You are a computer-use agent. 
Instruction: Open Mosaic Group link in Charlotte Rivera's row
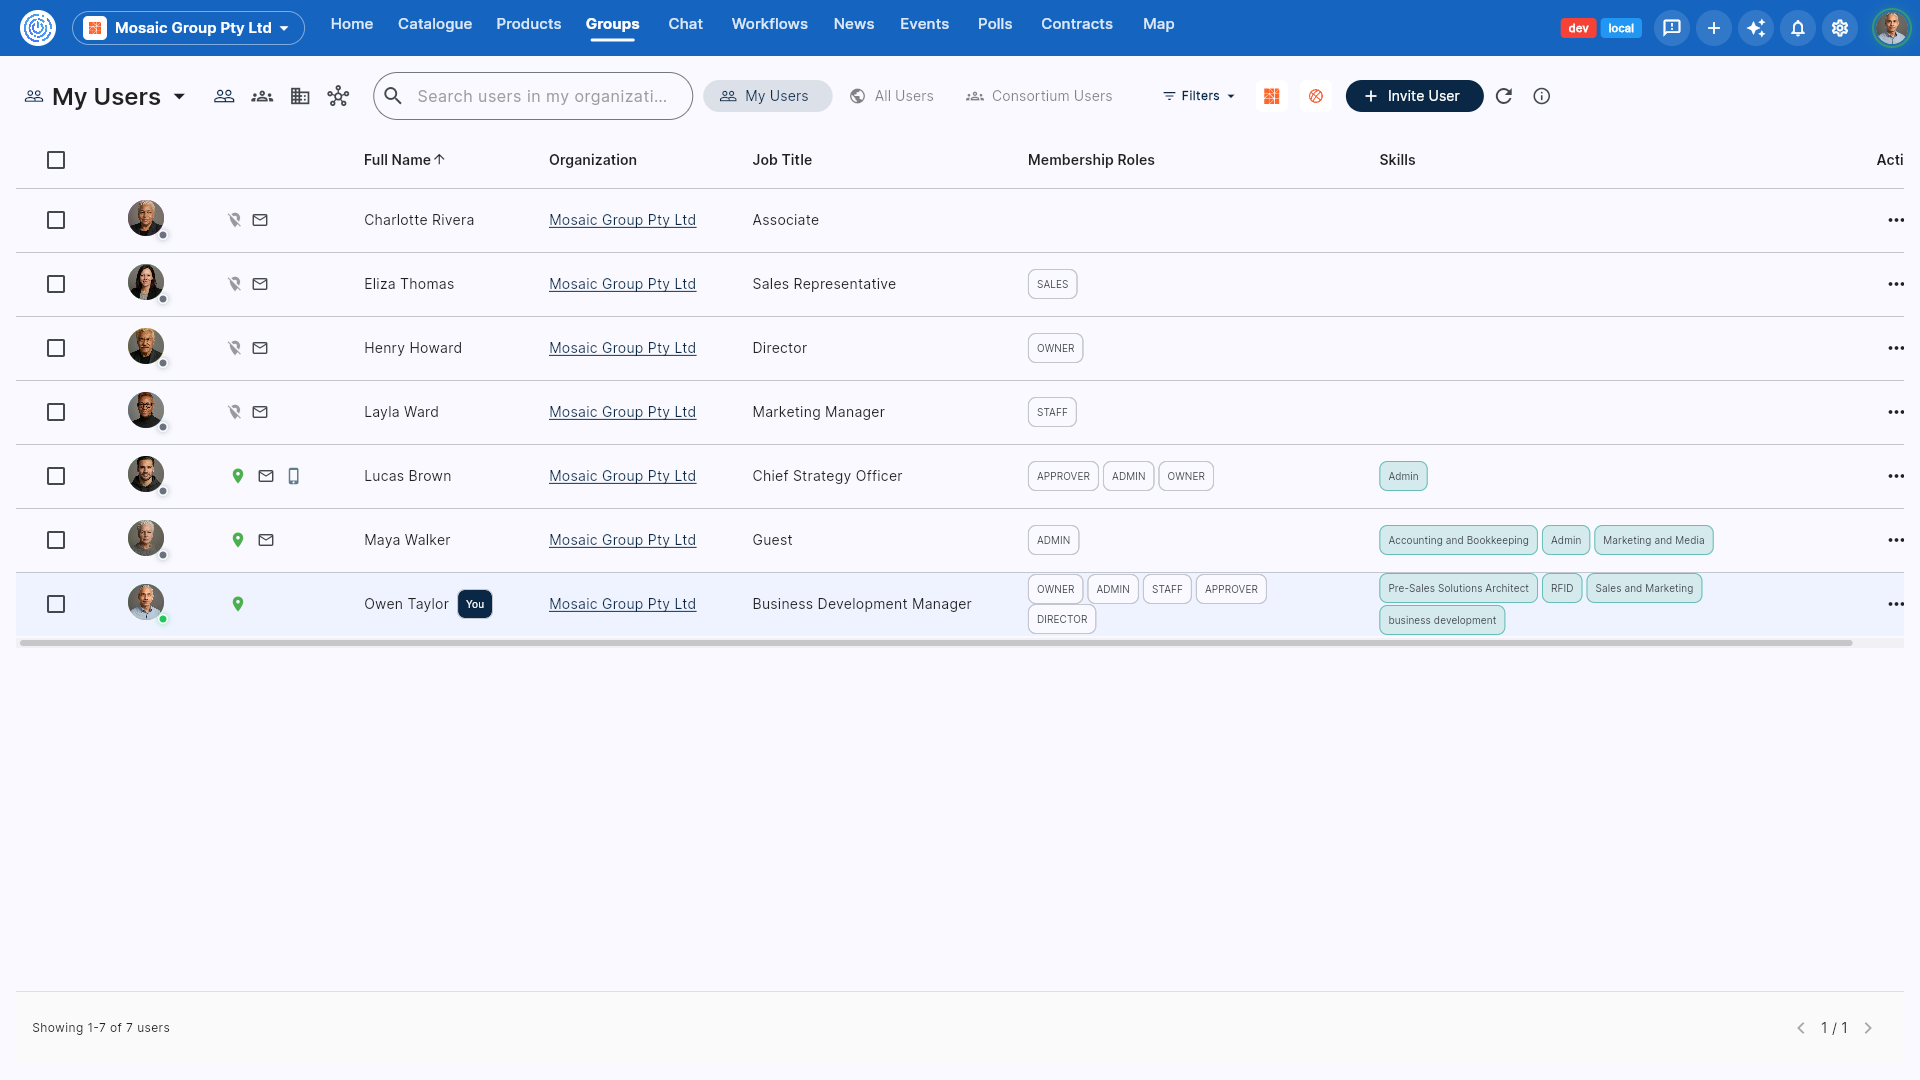(622, 220)
